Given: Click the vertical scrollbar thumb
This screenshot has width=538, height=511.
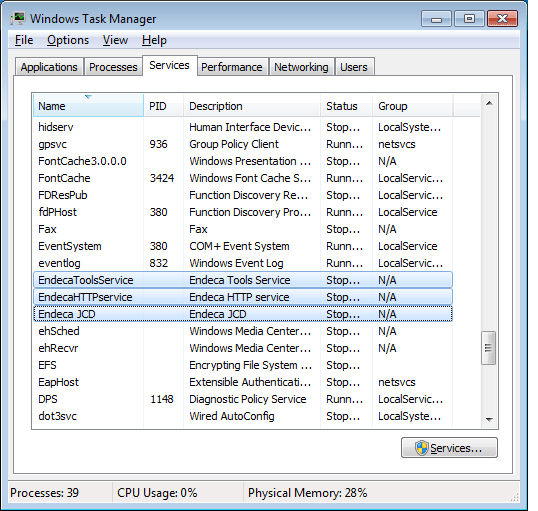Looking at the screenshot, I should 488,348.
